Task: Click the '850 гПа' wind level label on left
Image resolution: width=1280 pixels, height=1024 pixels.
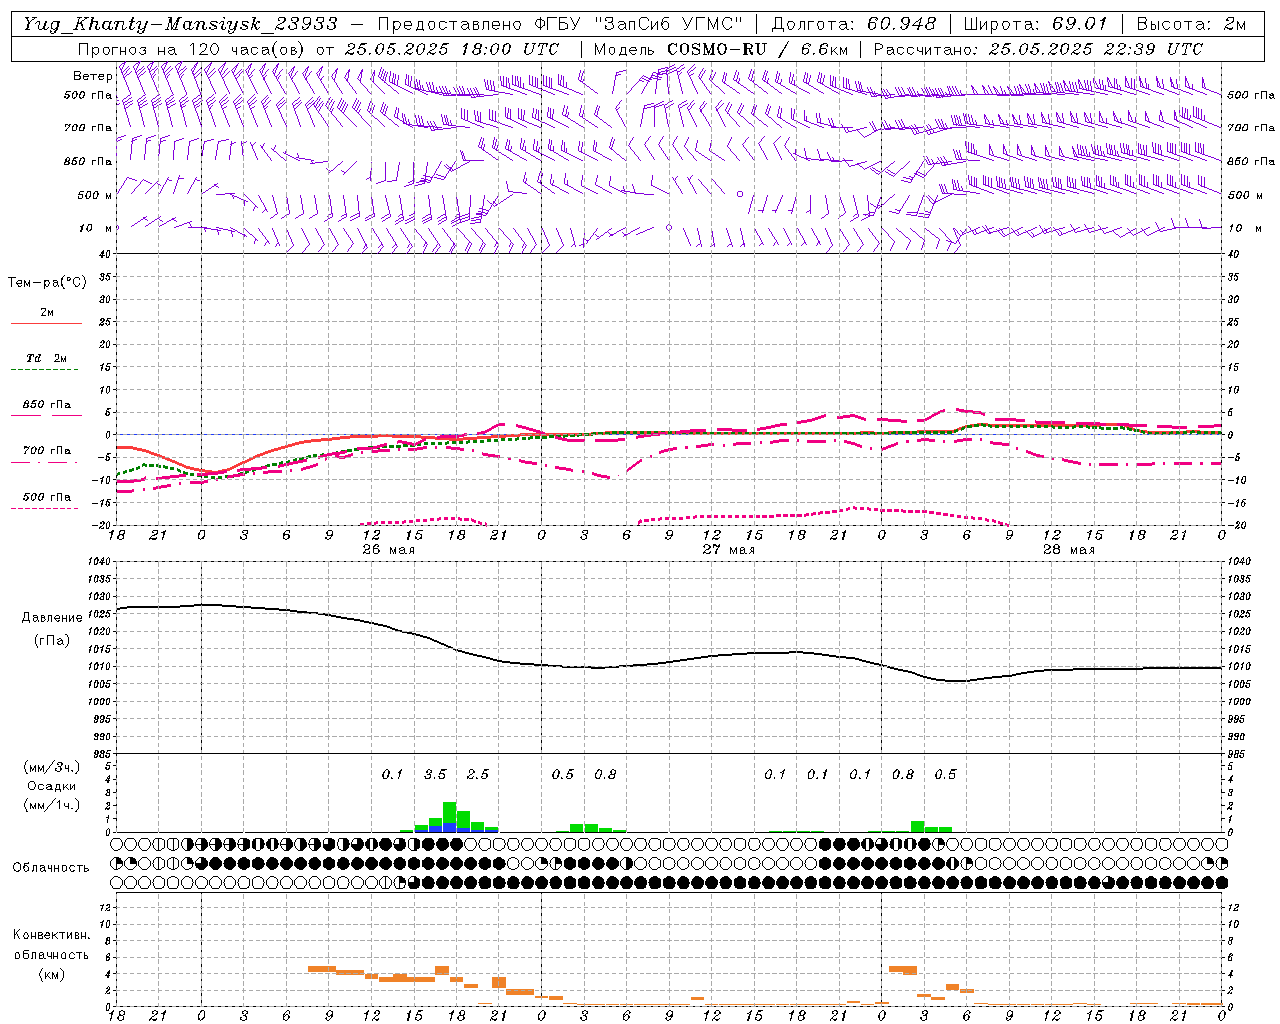Action: 88,161
